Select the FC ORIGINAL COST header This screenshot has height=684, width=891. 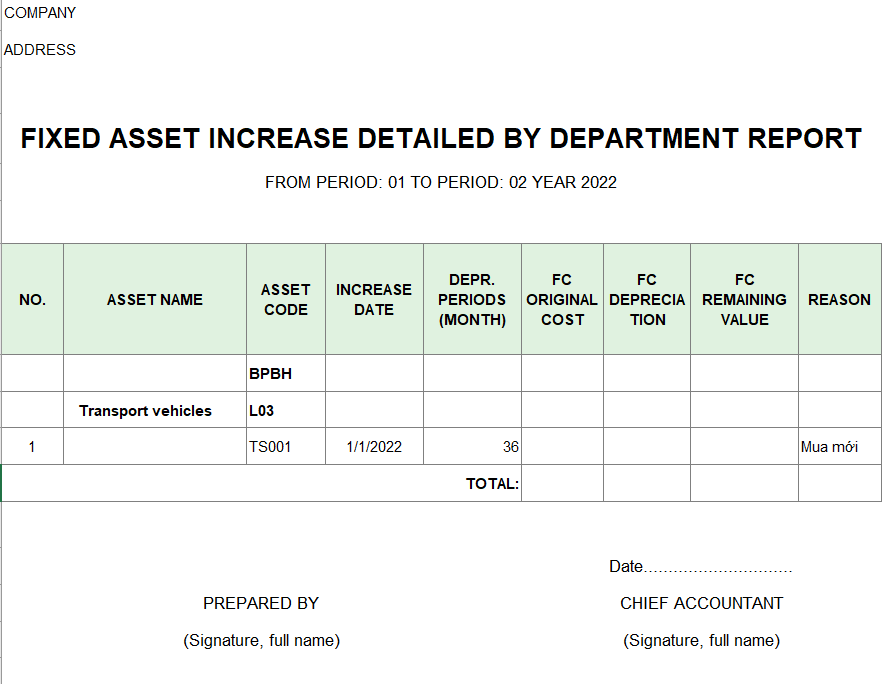(x=562, y=300)
